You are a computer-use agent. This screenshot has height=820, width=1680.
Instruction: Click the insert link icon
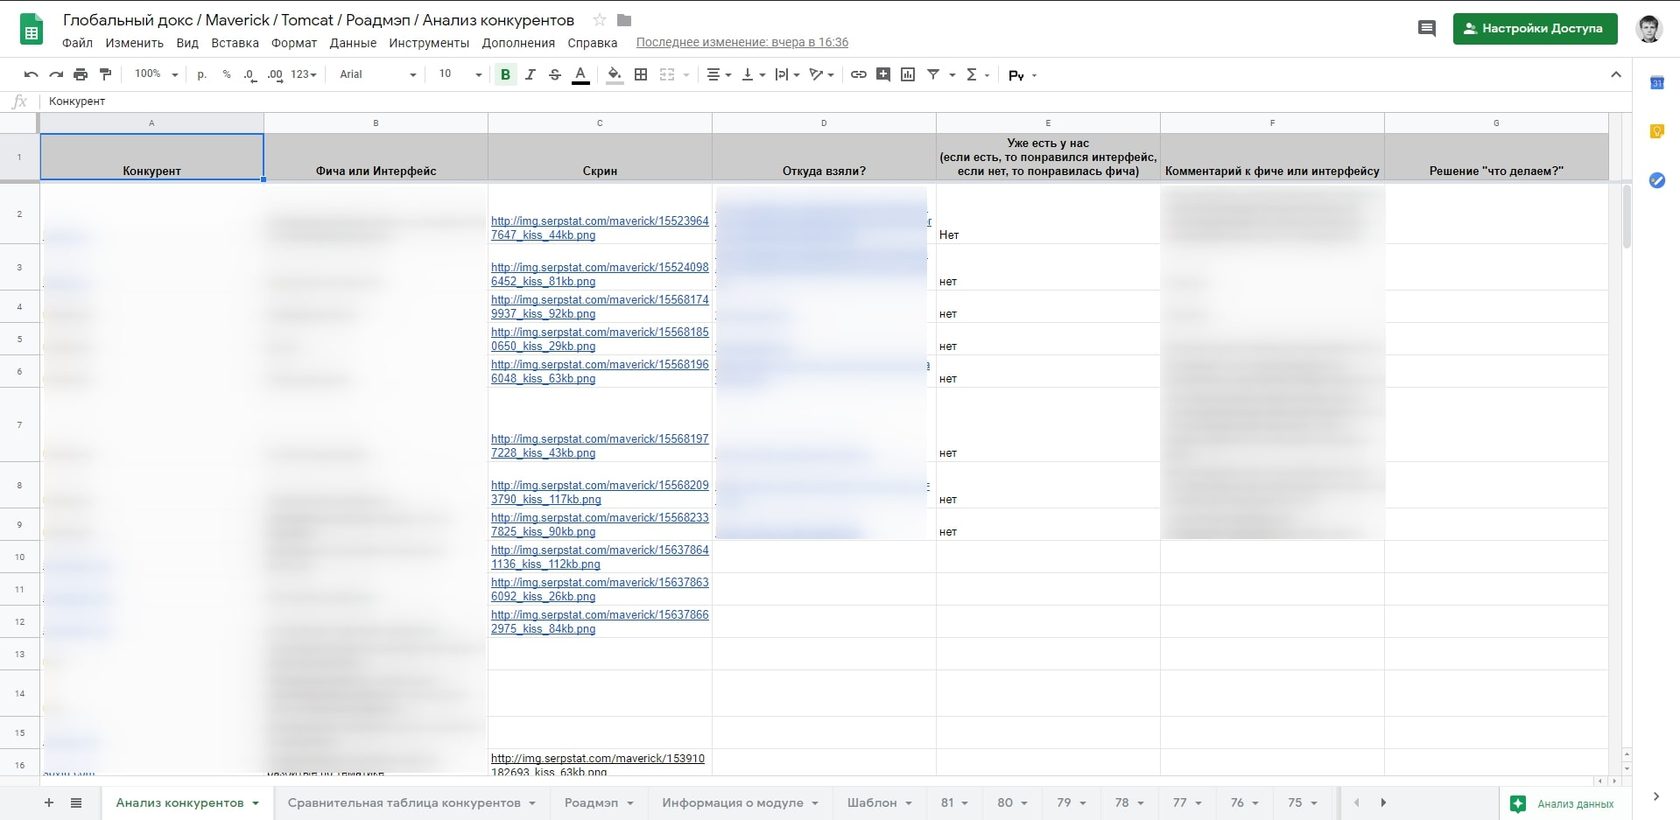tap(858, 74)
